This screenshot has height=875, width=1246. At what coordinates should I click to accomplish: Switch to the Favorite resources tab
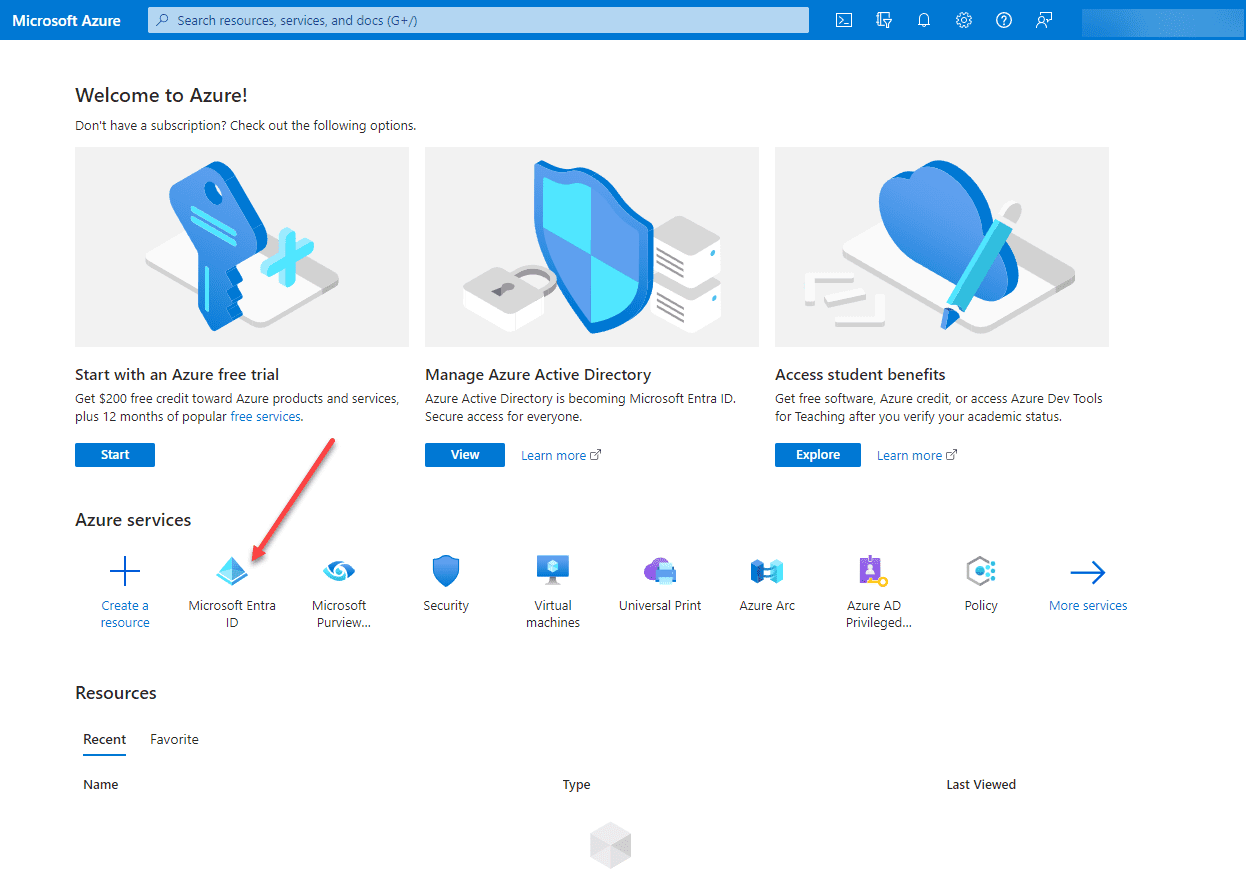pyautogui.click(x=174, y=740)
